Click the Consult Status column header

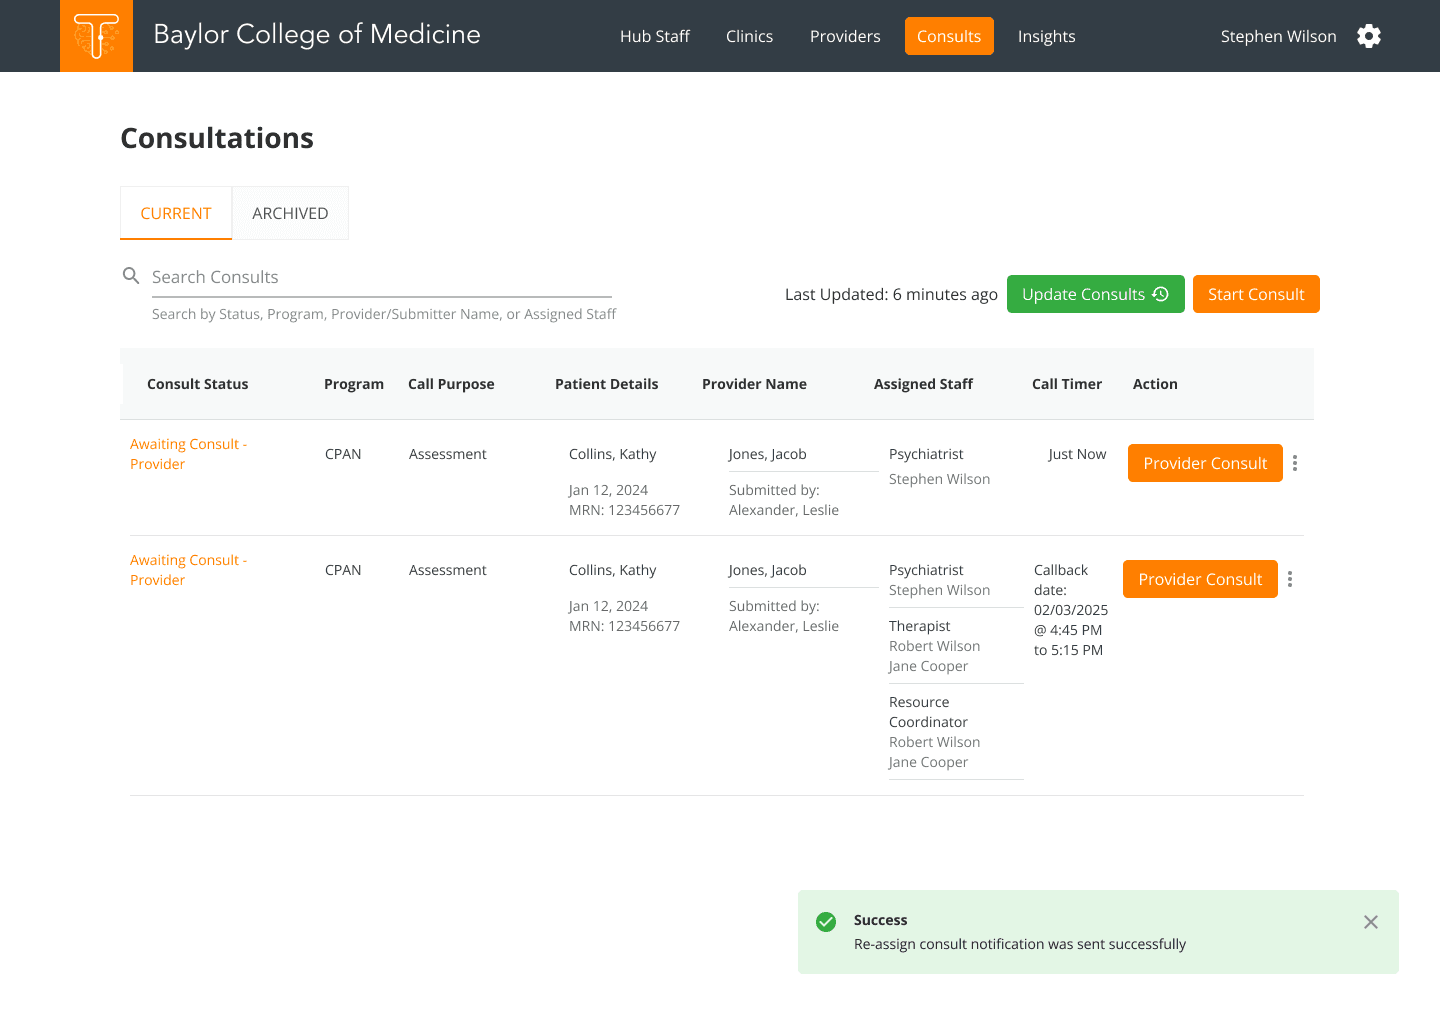tap(198, 384)
